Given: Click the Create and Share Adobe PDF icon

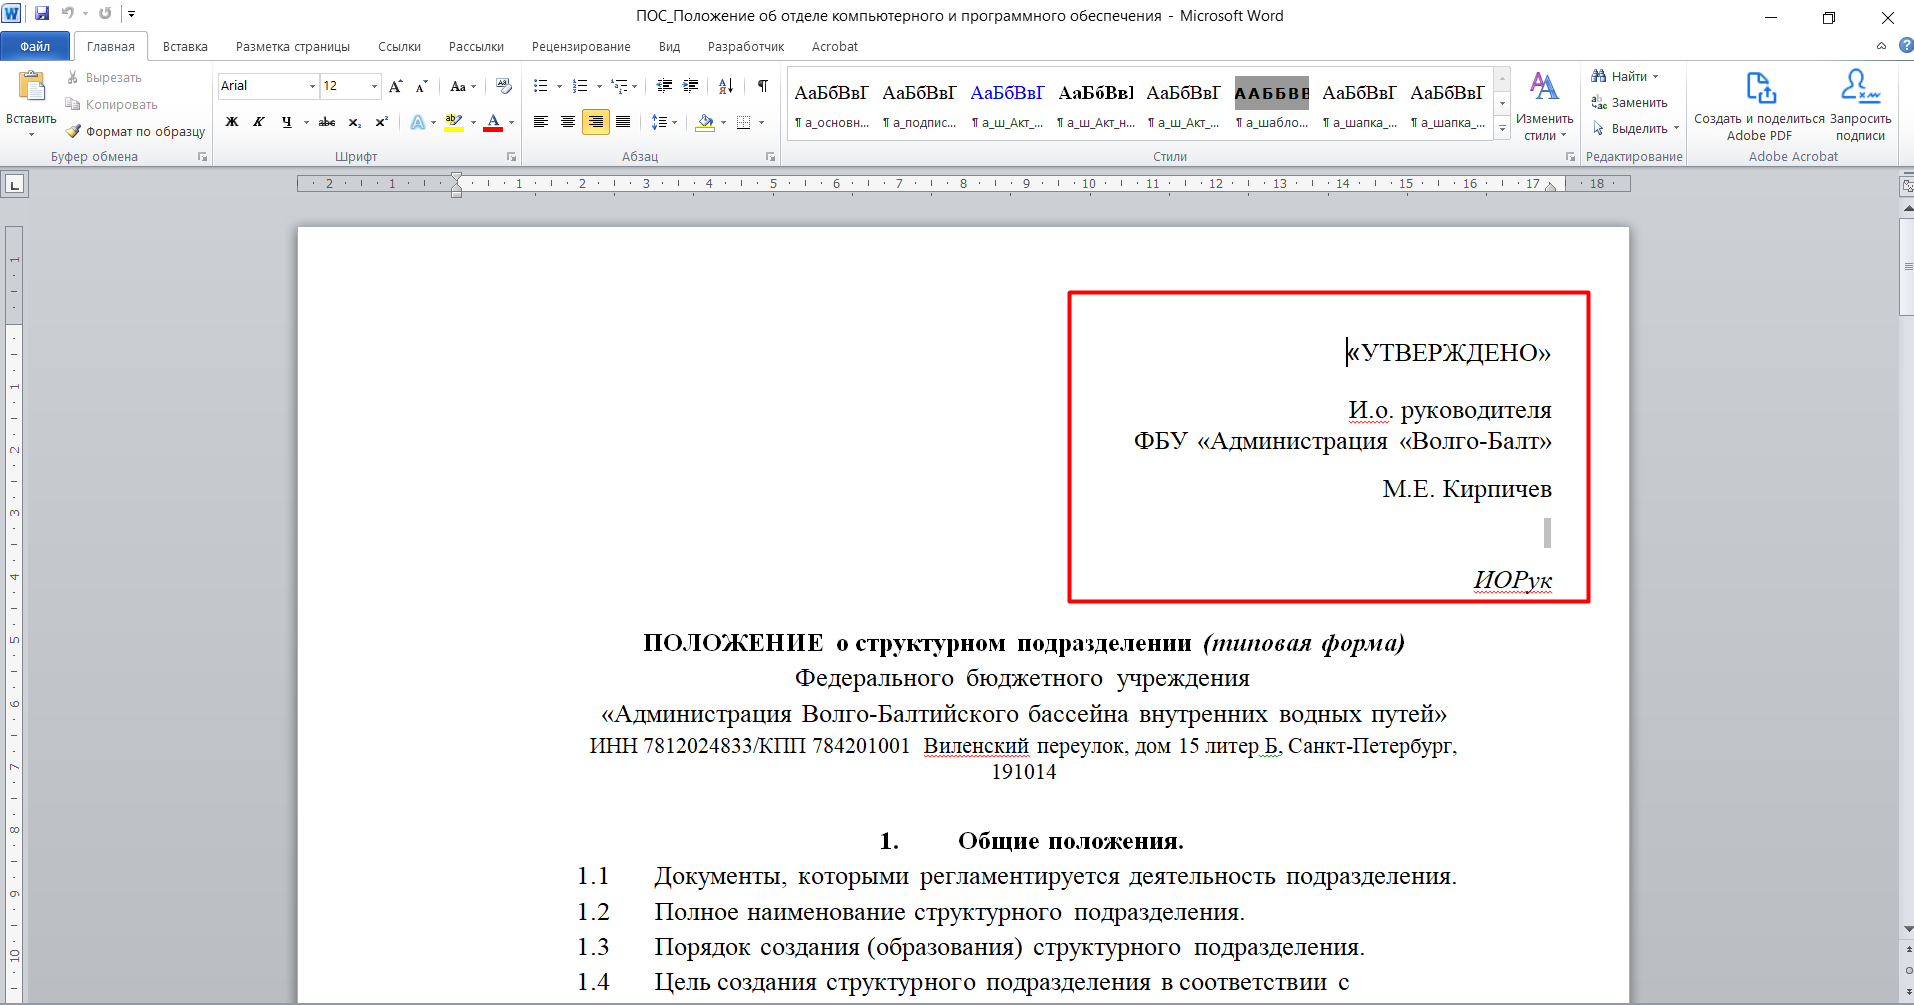Looking at the screenshot, I should [1759, 88].
